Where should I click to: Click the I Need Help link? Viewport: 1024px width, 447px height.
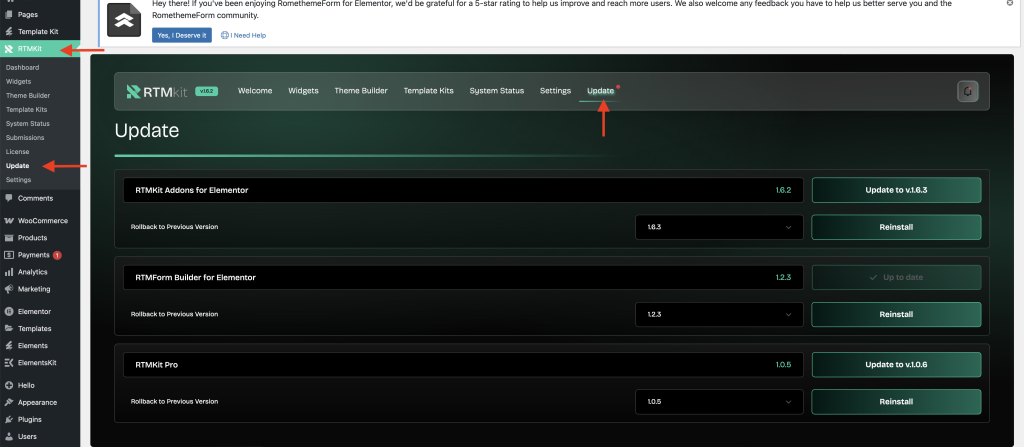coord(243,35)
